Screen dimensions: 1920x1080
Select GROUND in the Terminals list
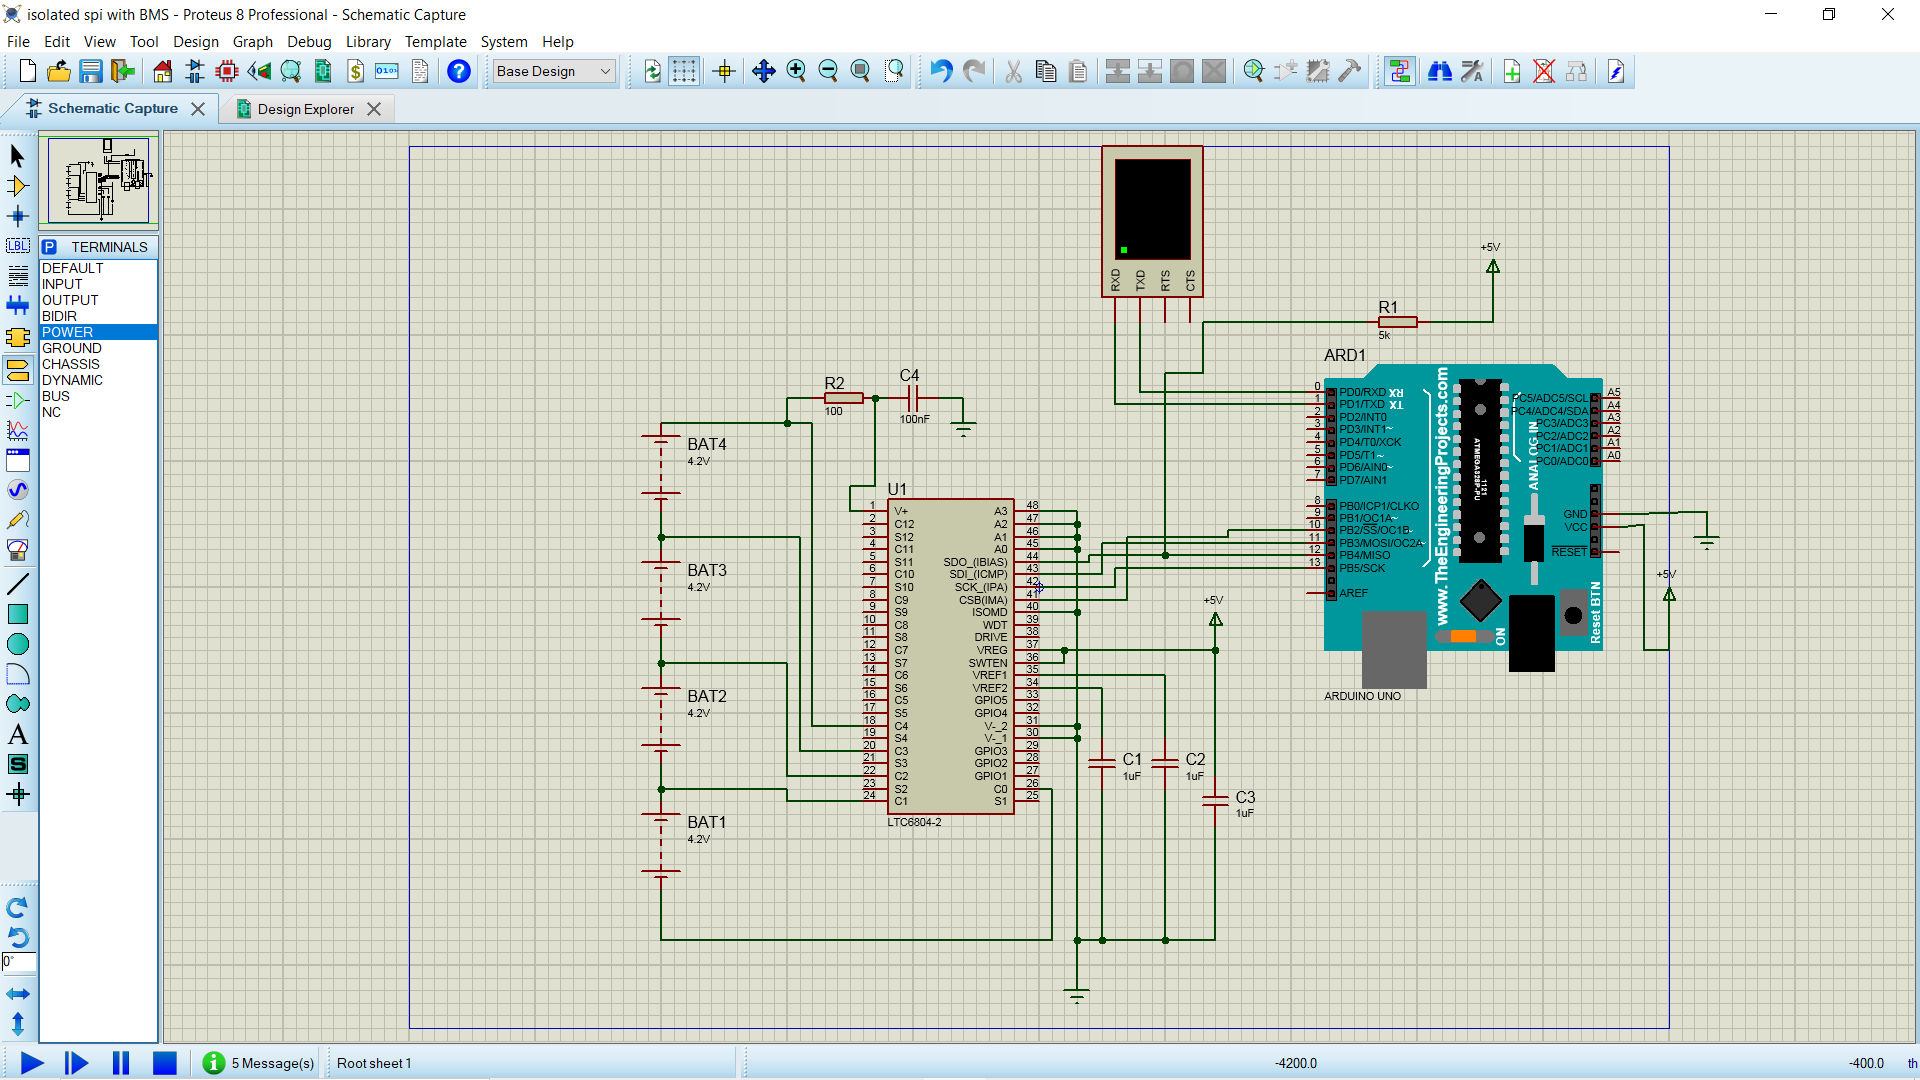click(x=70, y=347)
